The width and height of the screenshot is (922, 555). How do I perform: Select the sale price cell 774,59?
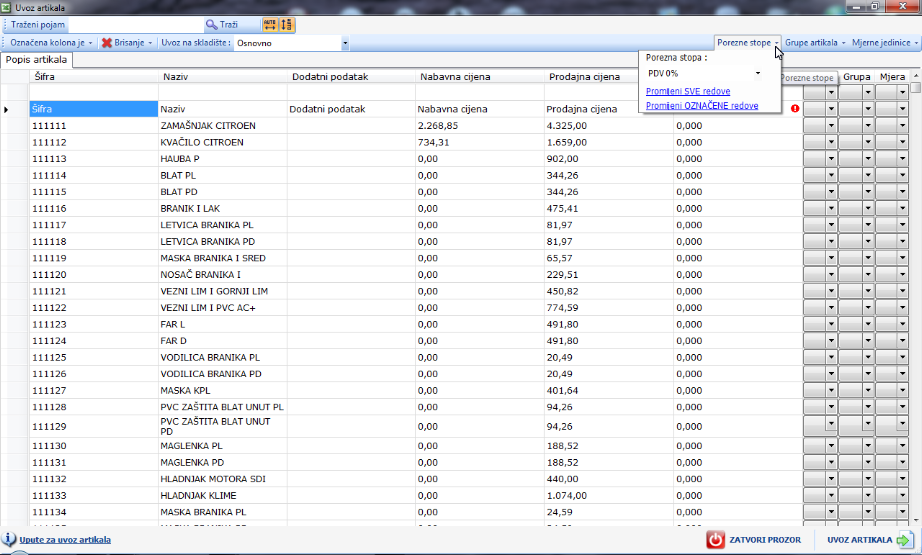(609, 307)
